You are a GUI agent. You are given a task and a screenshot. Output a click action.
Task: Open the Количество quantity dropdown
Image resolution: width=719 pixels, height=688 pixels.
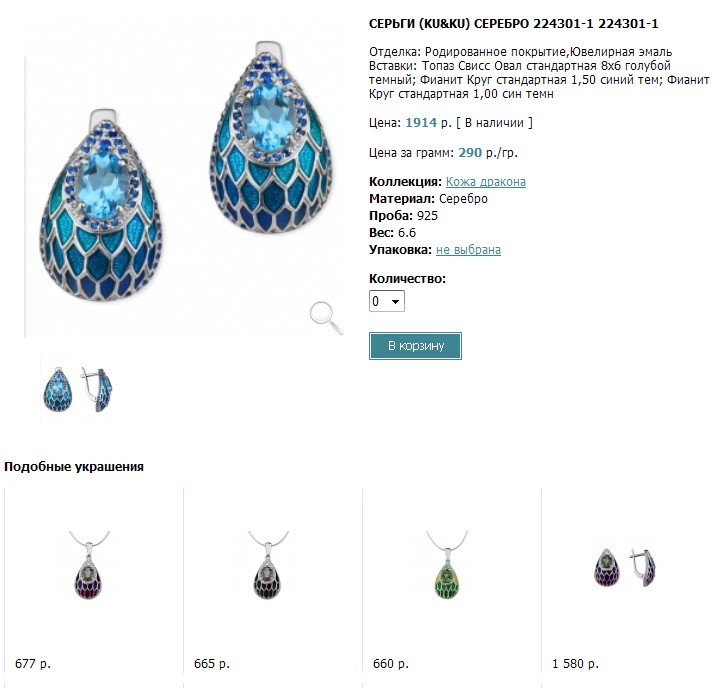(387, 301)
